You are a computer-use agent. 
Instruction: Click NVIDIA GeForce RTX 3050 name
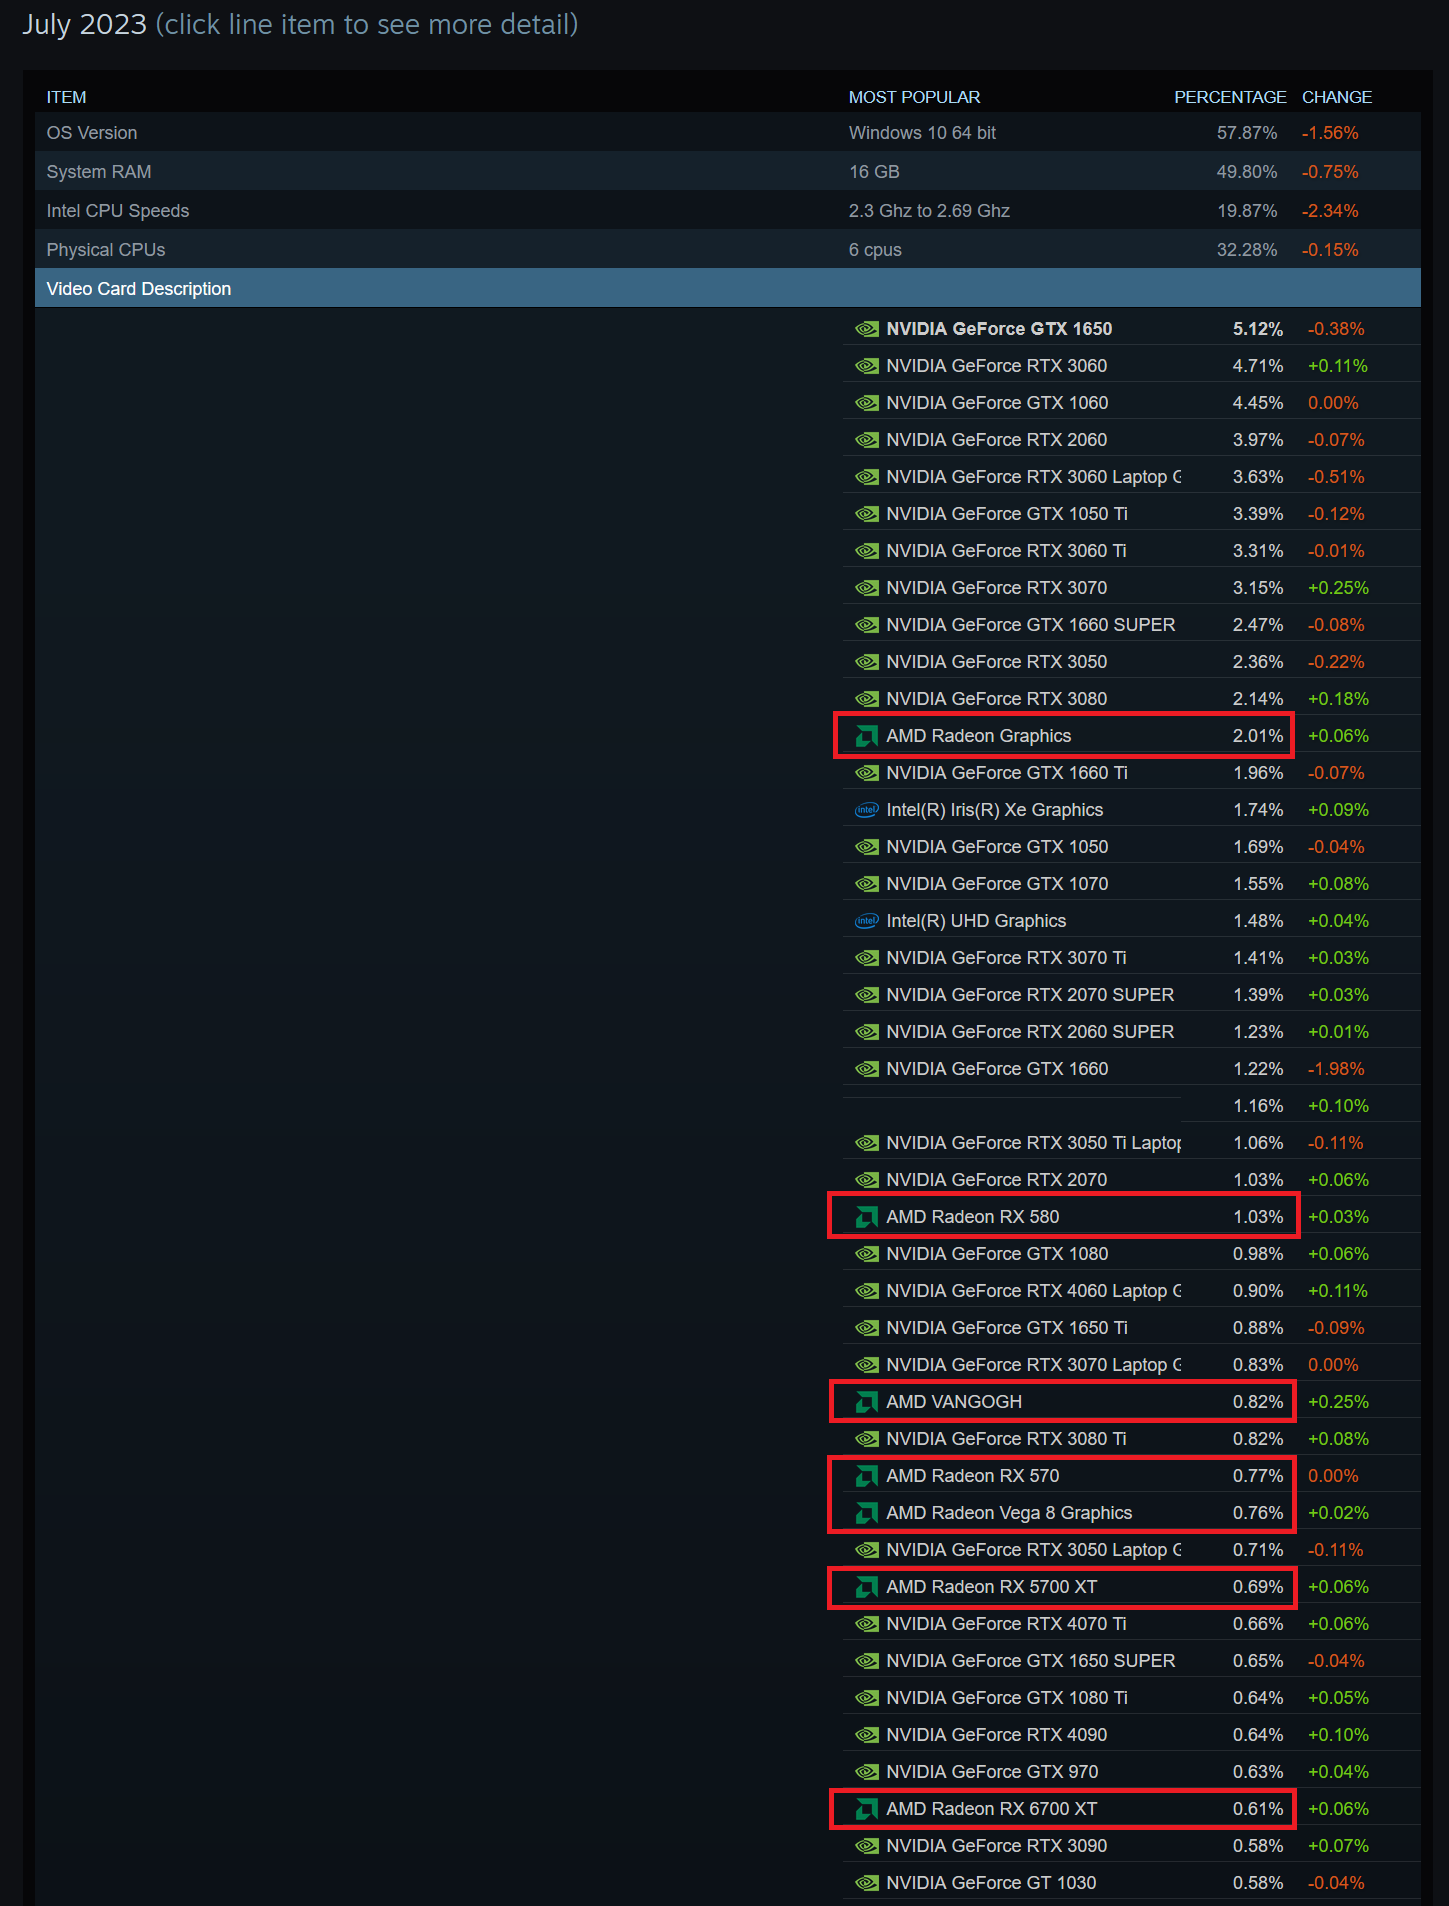[x=996, y=662]
